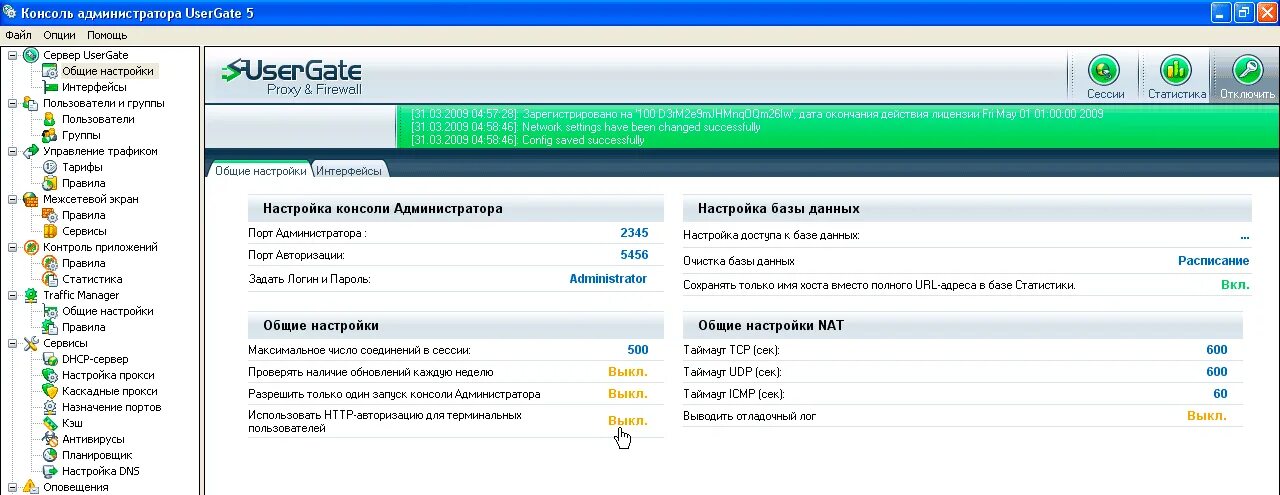This screenshot has height=495, width=1280.
Task: Click the Настройка прокси shield icon
Action: click(x=50, y=375)
